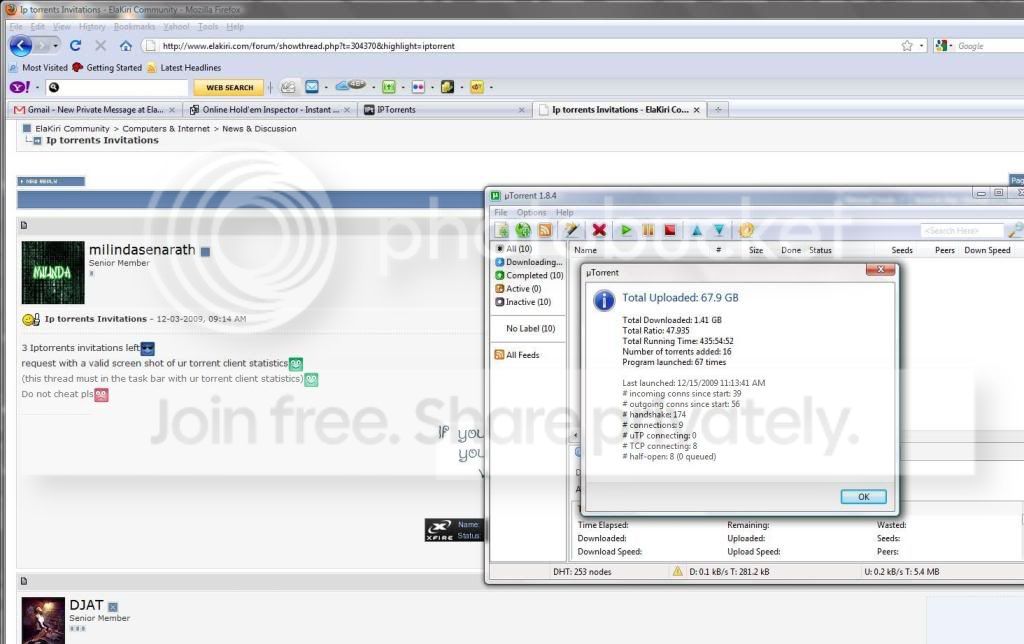Remove torrent with the red X icon
Image resolution: width=1024 pixels, height=644 pixels.
[599, 230]
